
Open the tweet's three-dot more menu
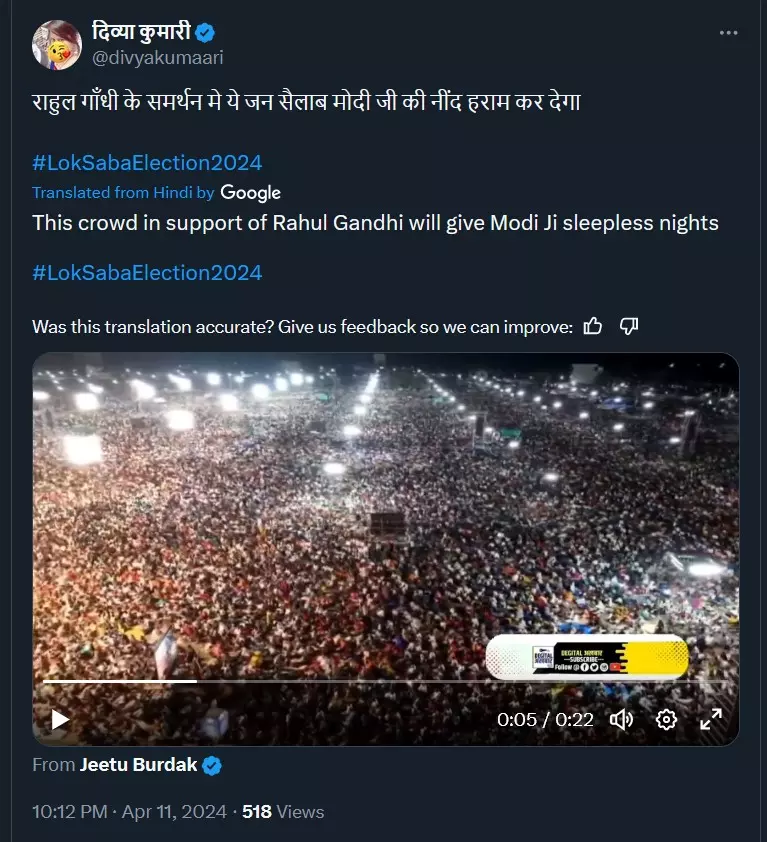pos(729,33)
